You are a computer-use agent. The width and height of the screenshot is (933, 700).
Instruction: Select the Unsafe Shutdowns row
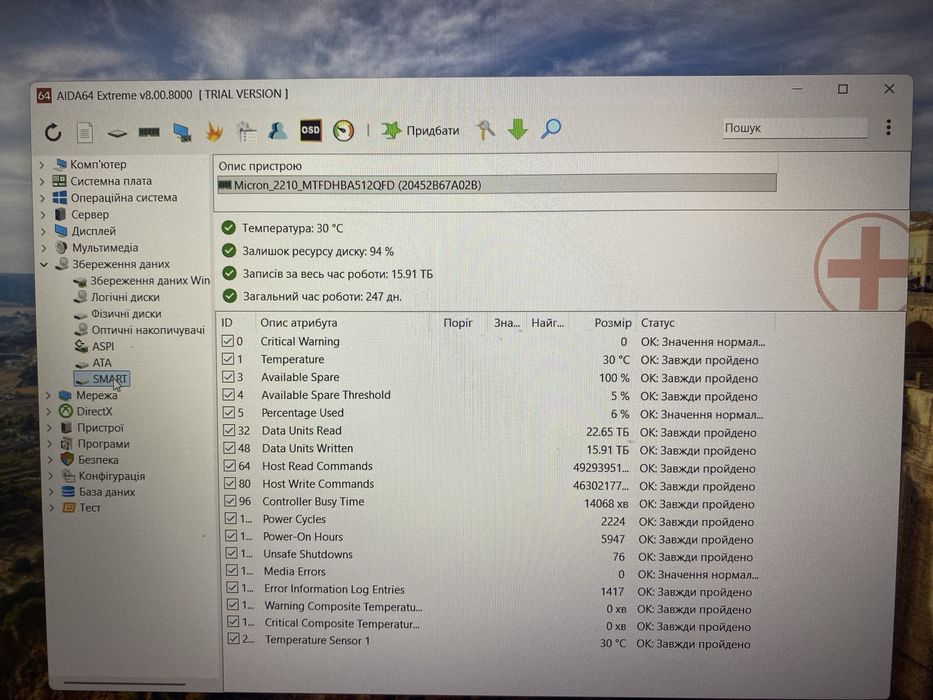tap(491, 555)
